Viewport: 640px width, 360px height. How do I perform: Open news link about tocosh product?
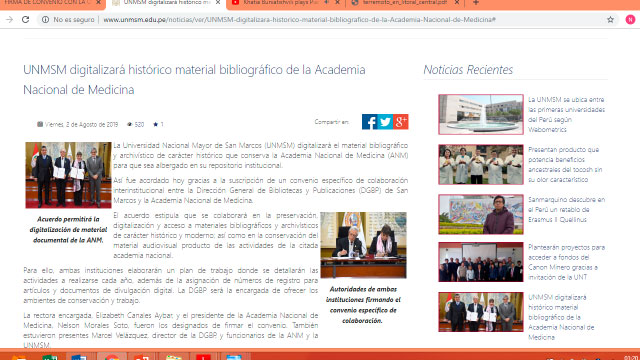[x=565, y=164]
